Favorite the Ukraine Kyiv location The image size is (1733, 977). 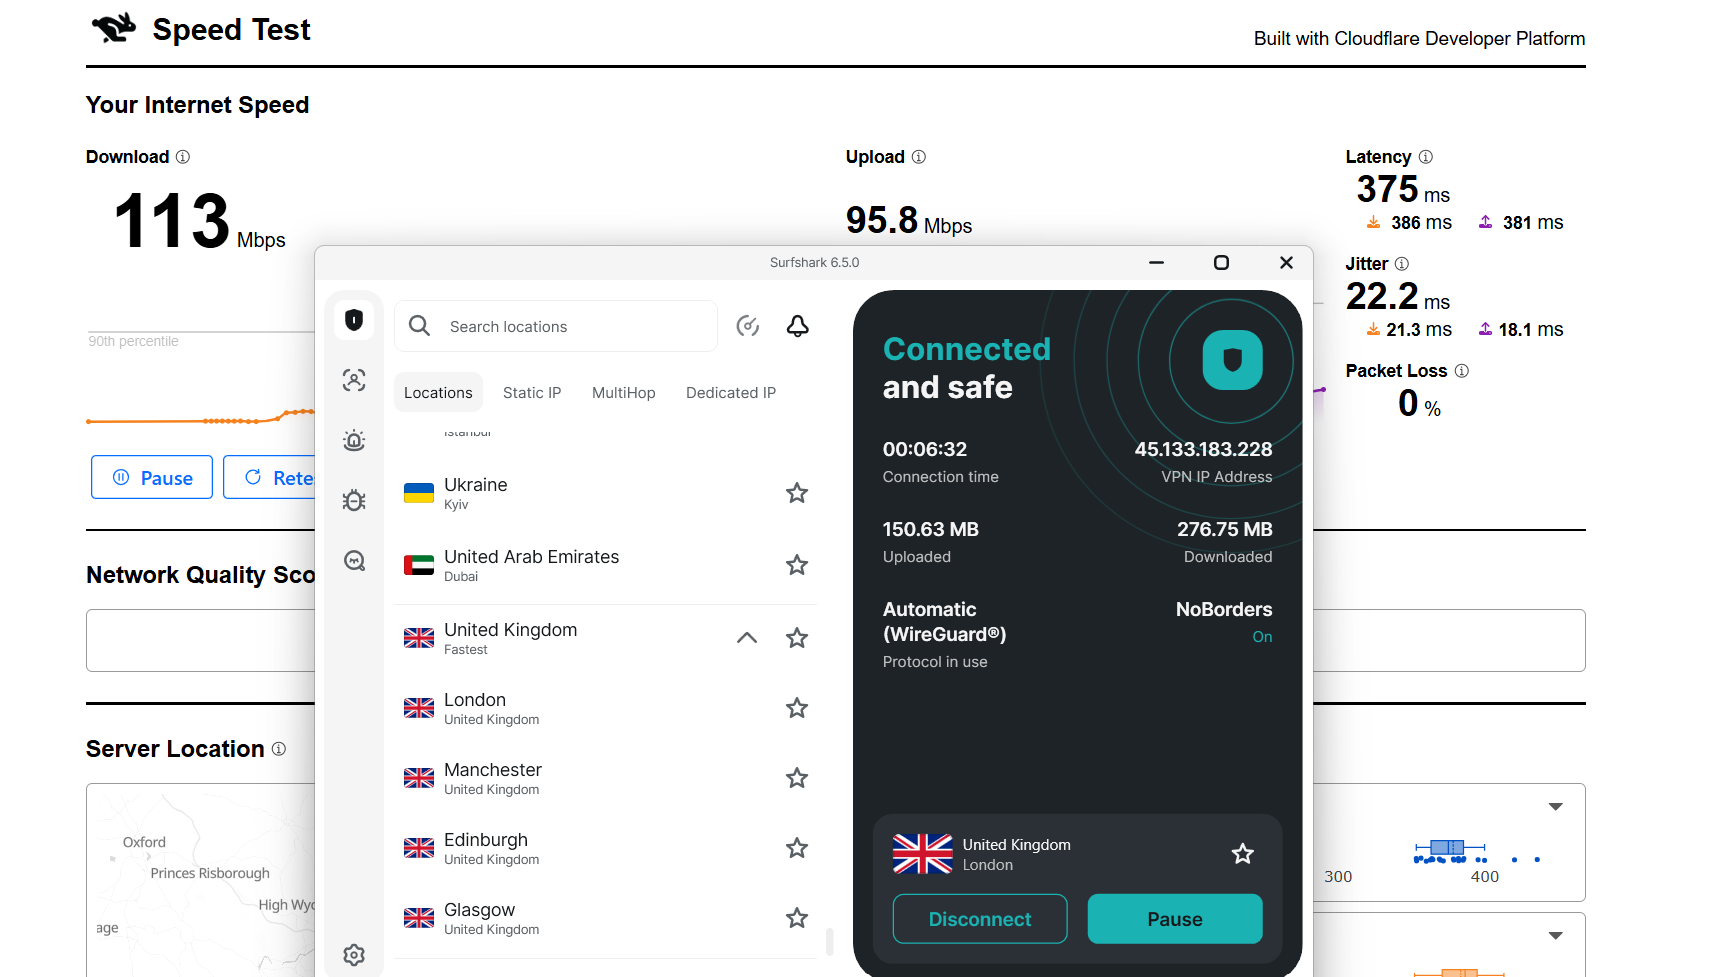(x=797, y=493)
